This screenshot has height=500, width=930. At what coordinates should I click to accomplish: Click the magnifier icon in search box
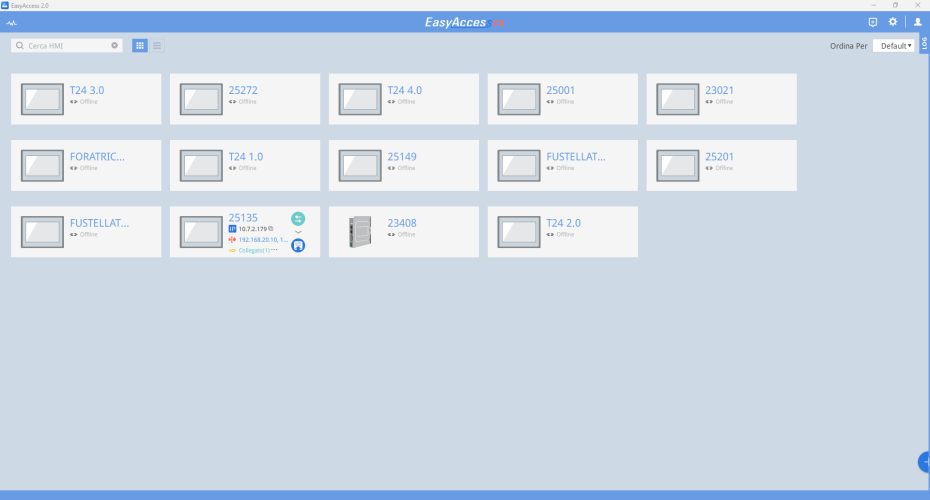[20, 46]
